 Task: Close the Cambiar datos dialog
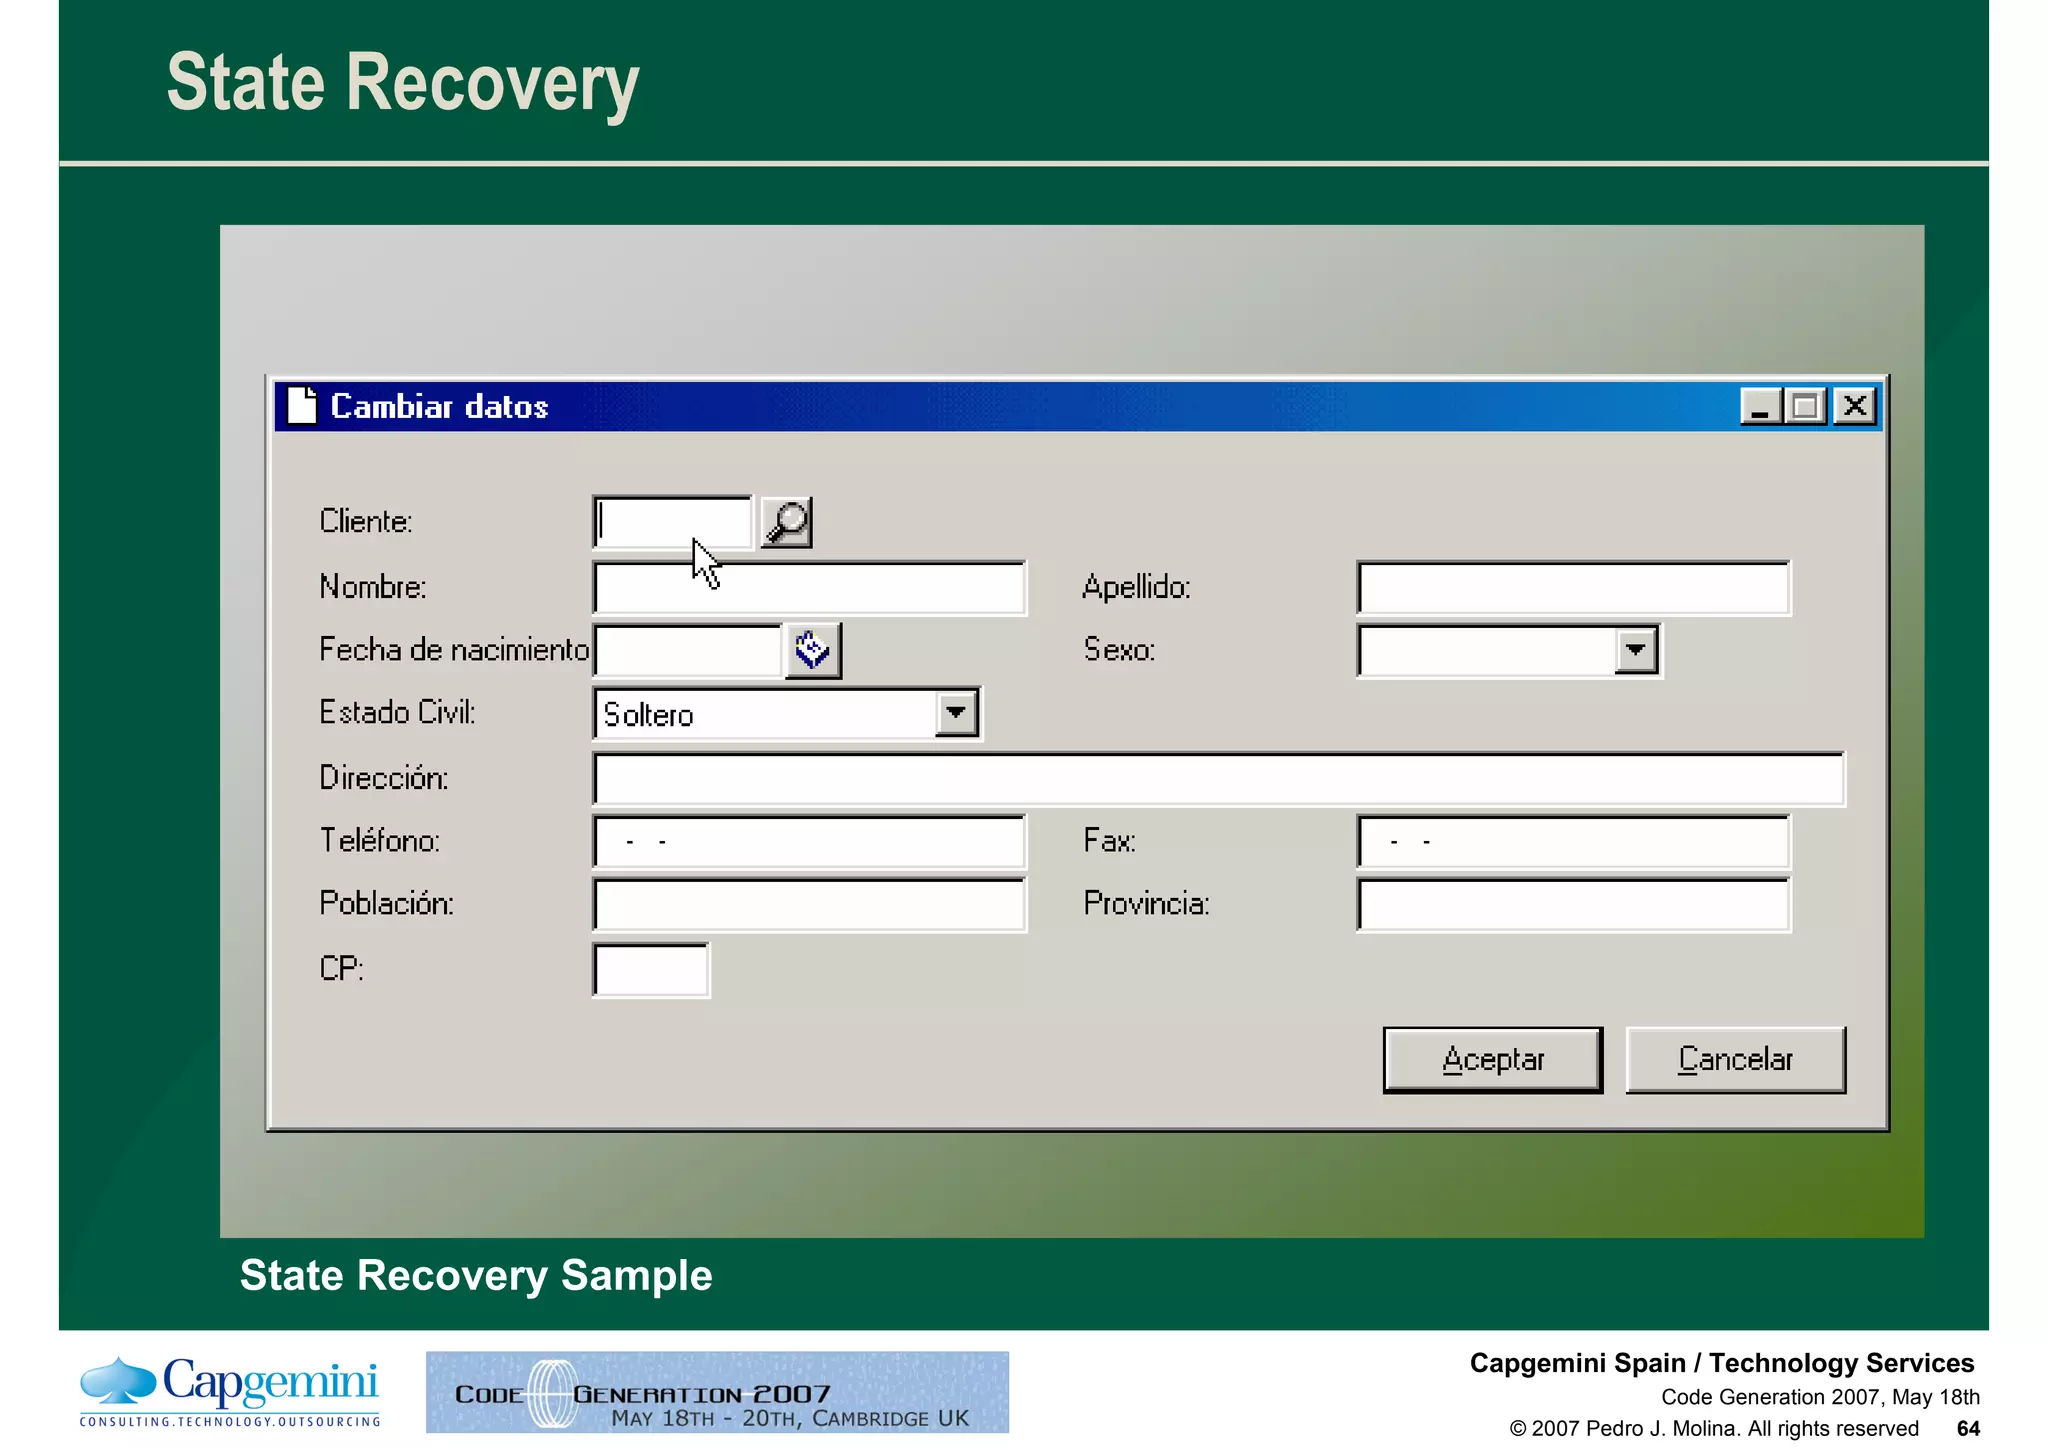tap(1855, 407)
